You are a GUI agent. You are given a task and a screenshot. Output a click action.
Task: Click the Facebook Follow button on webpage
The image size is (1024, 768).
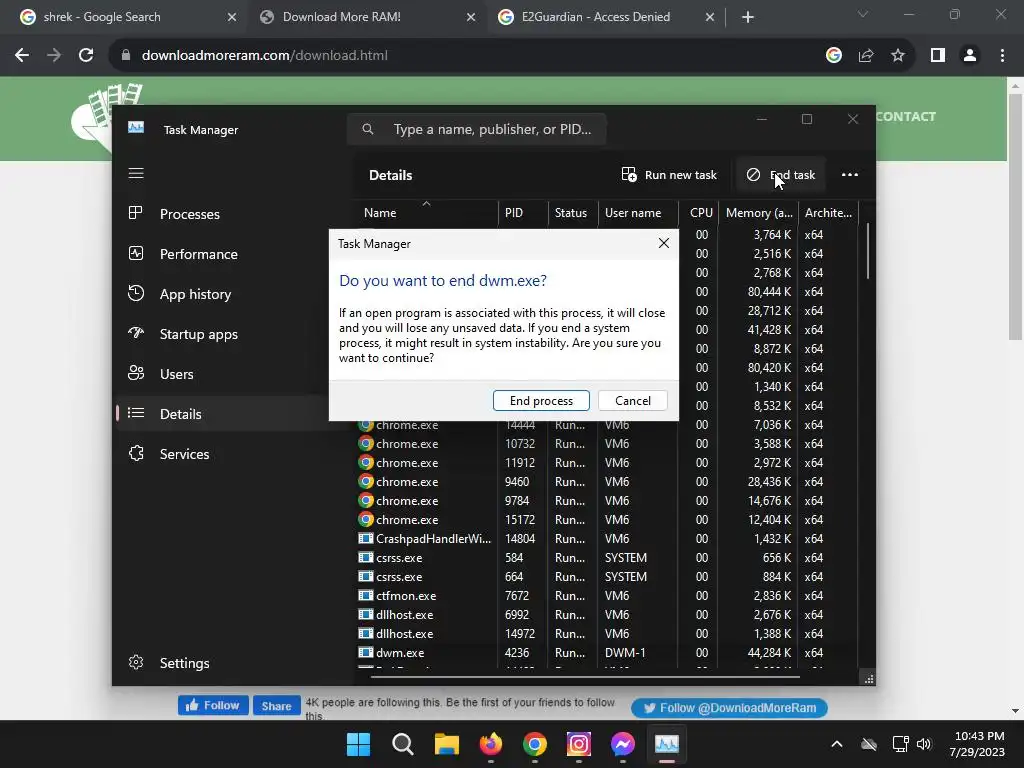point(213,705)
